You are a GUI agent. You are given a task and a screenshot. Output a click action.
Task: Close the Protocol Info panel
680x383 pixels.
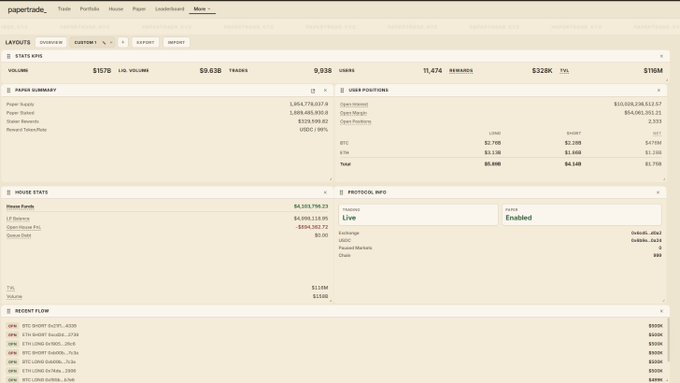(x=658, y=192)
